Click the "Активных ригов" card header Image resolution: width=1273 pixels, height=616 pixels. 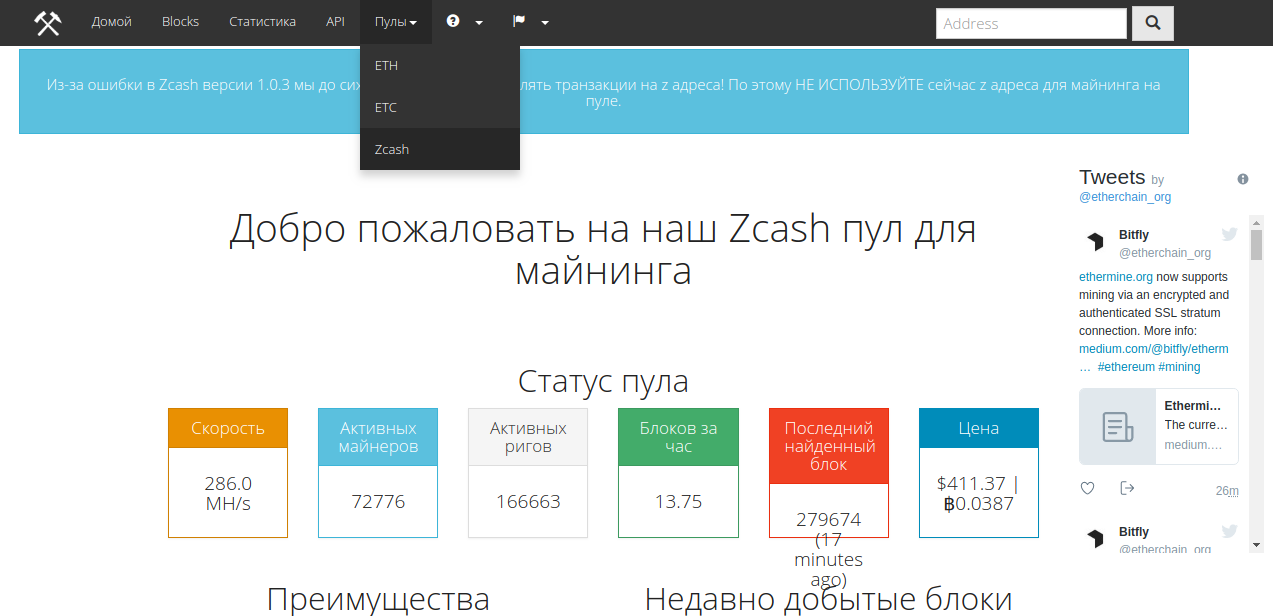click(x=528, y=437)
